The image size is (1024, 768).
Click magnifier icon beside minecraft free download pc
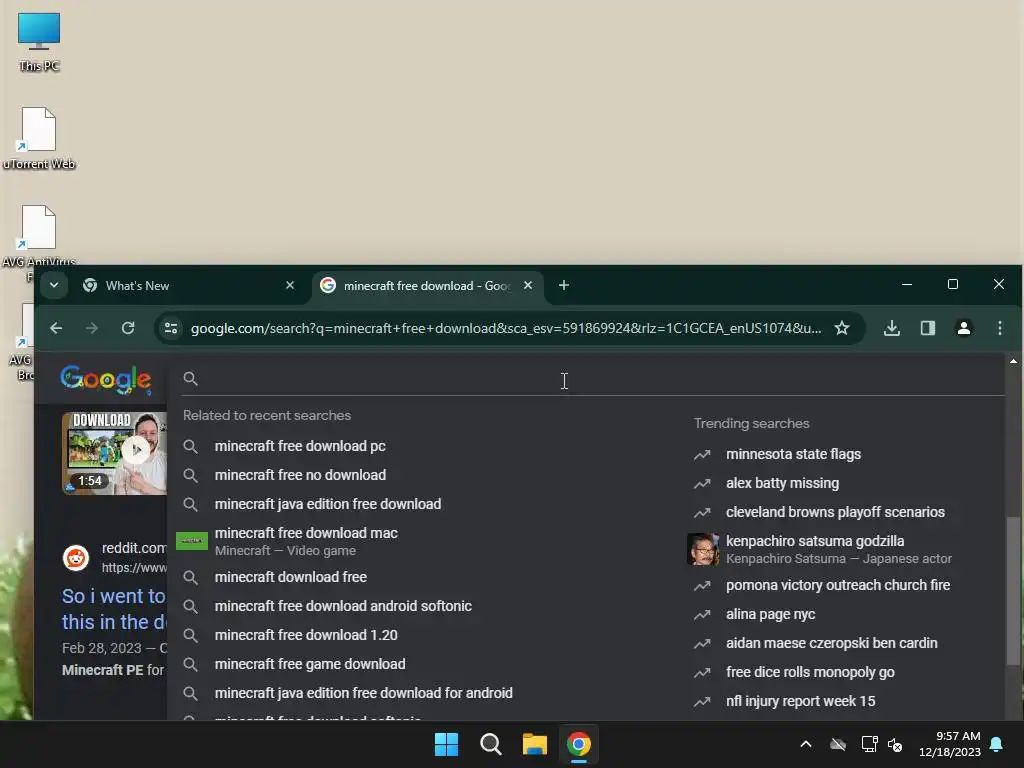point(190,446)
